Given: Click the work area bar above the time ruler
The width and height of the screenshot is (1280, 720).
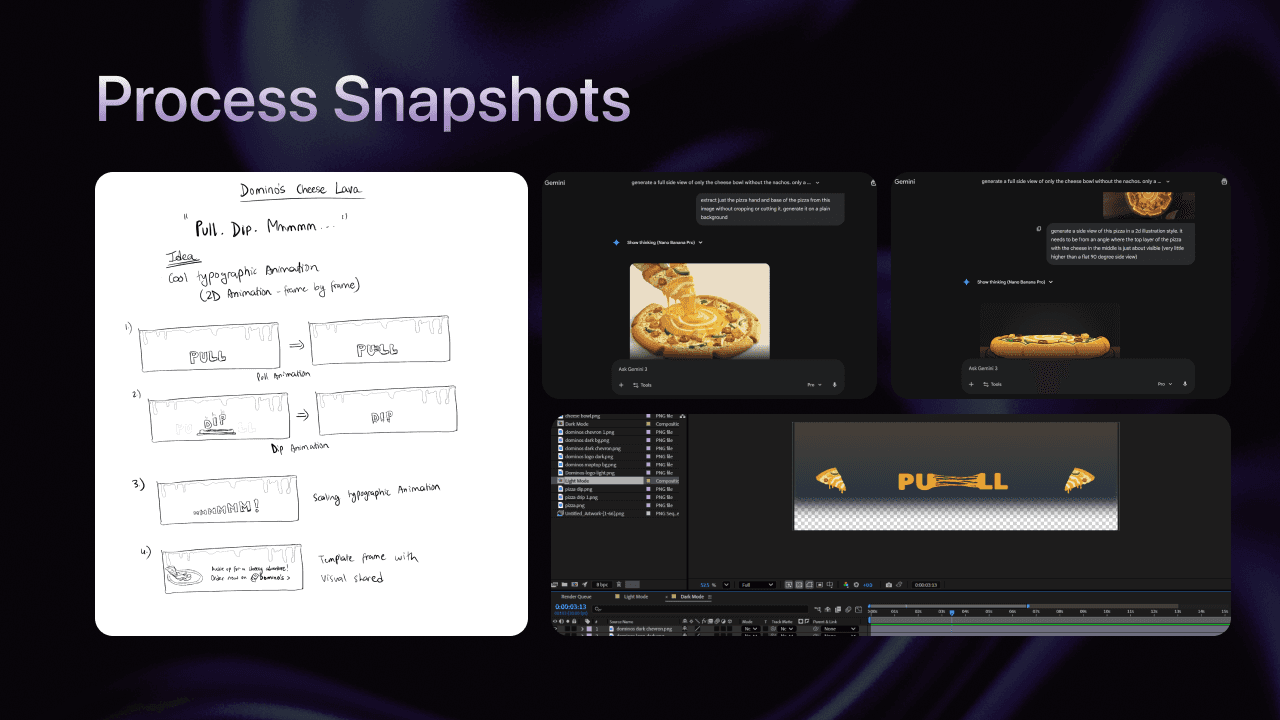Looking at the screenshot, I should pos(948,606).
